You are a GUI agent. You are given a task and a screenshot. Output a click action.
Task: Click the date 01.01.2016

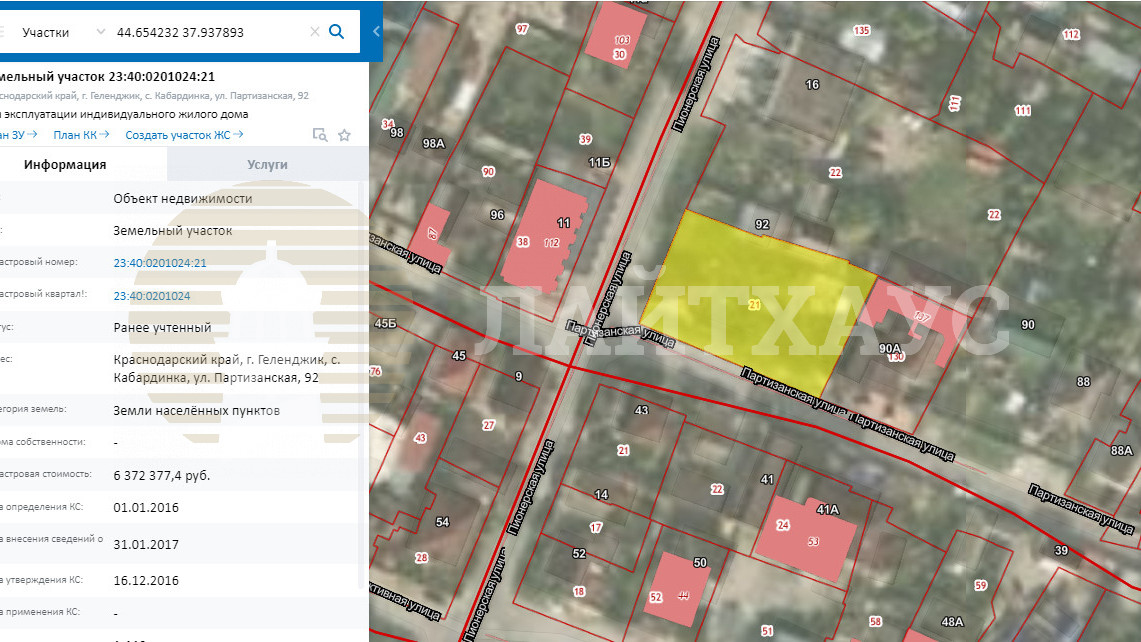pos(146,507)
